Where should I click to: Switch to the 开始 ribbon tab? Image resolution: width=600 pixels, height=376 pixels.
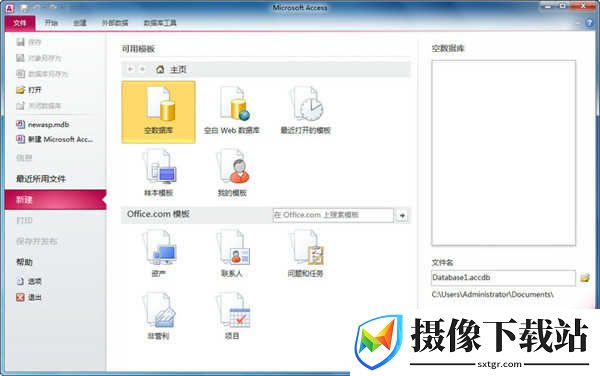coord(51,23)
